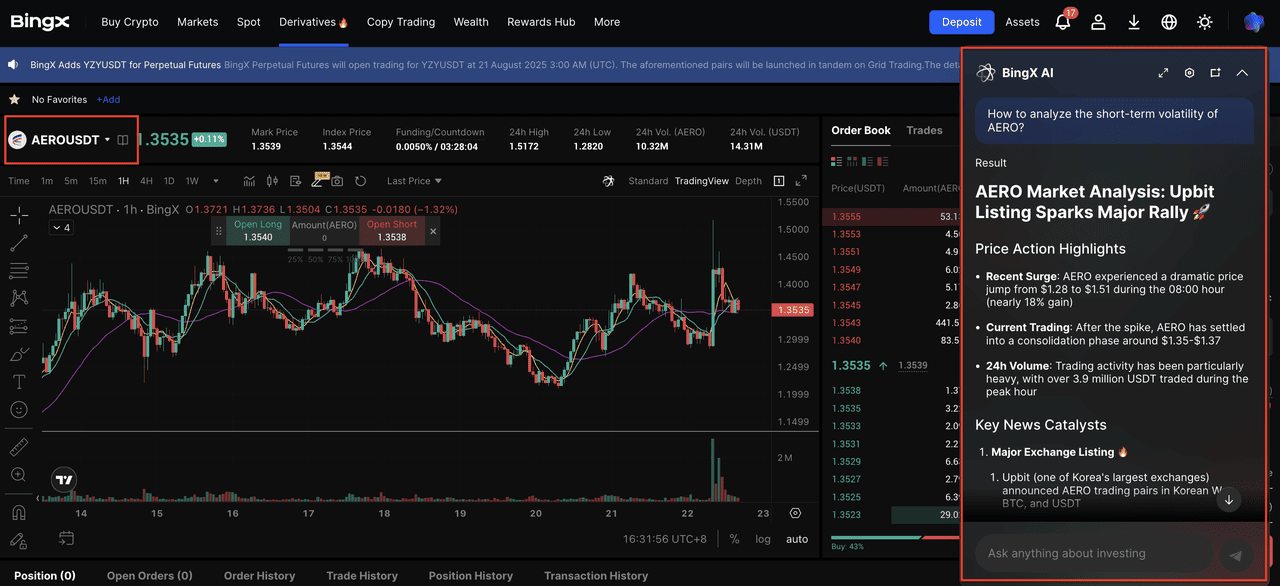Open the Copy Trading menu
The height and width of the screenshot is (586, 1280).
click(x=401, y=22)
